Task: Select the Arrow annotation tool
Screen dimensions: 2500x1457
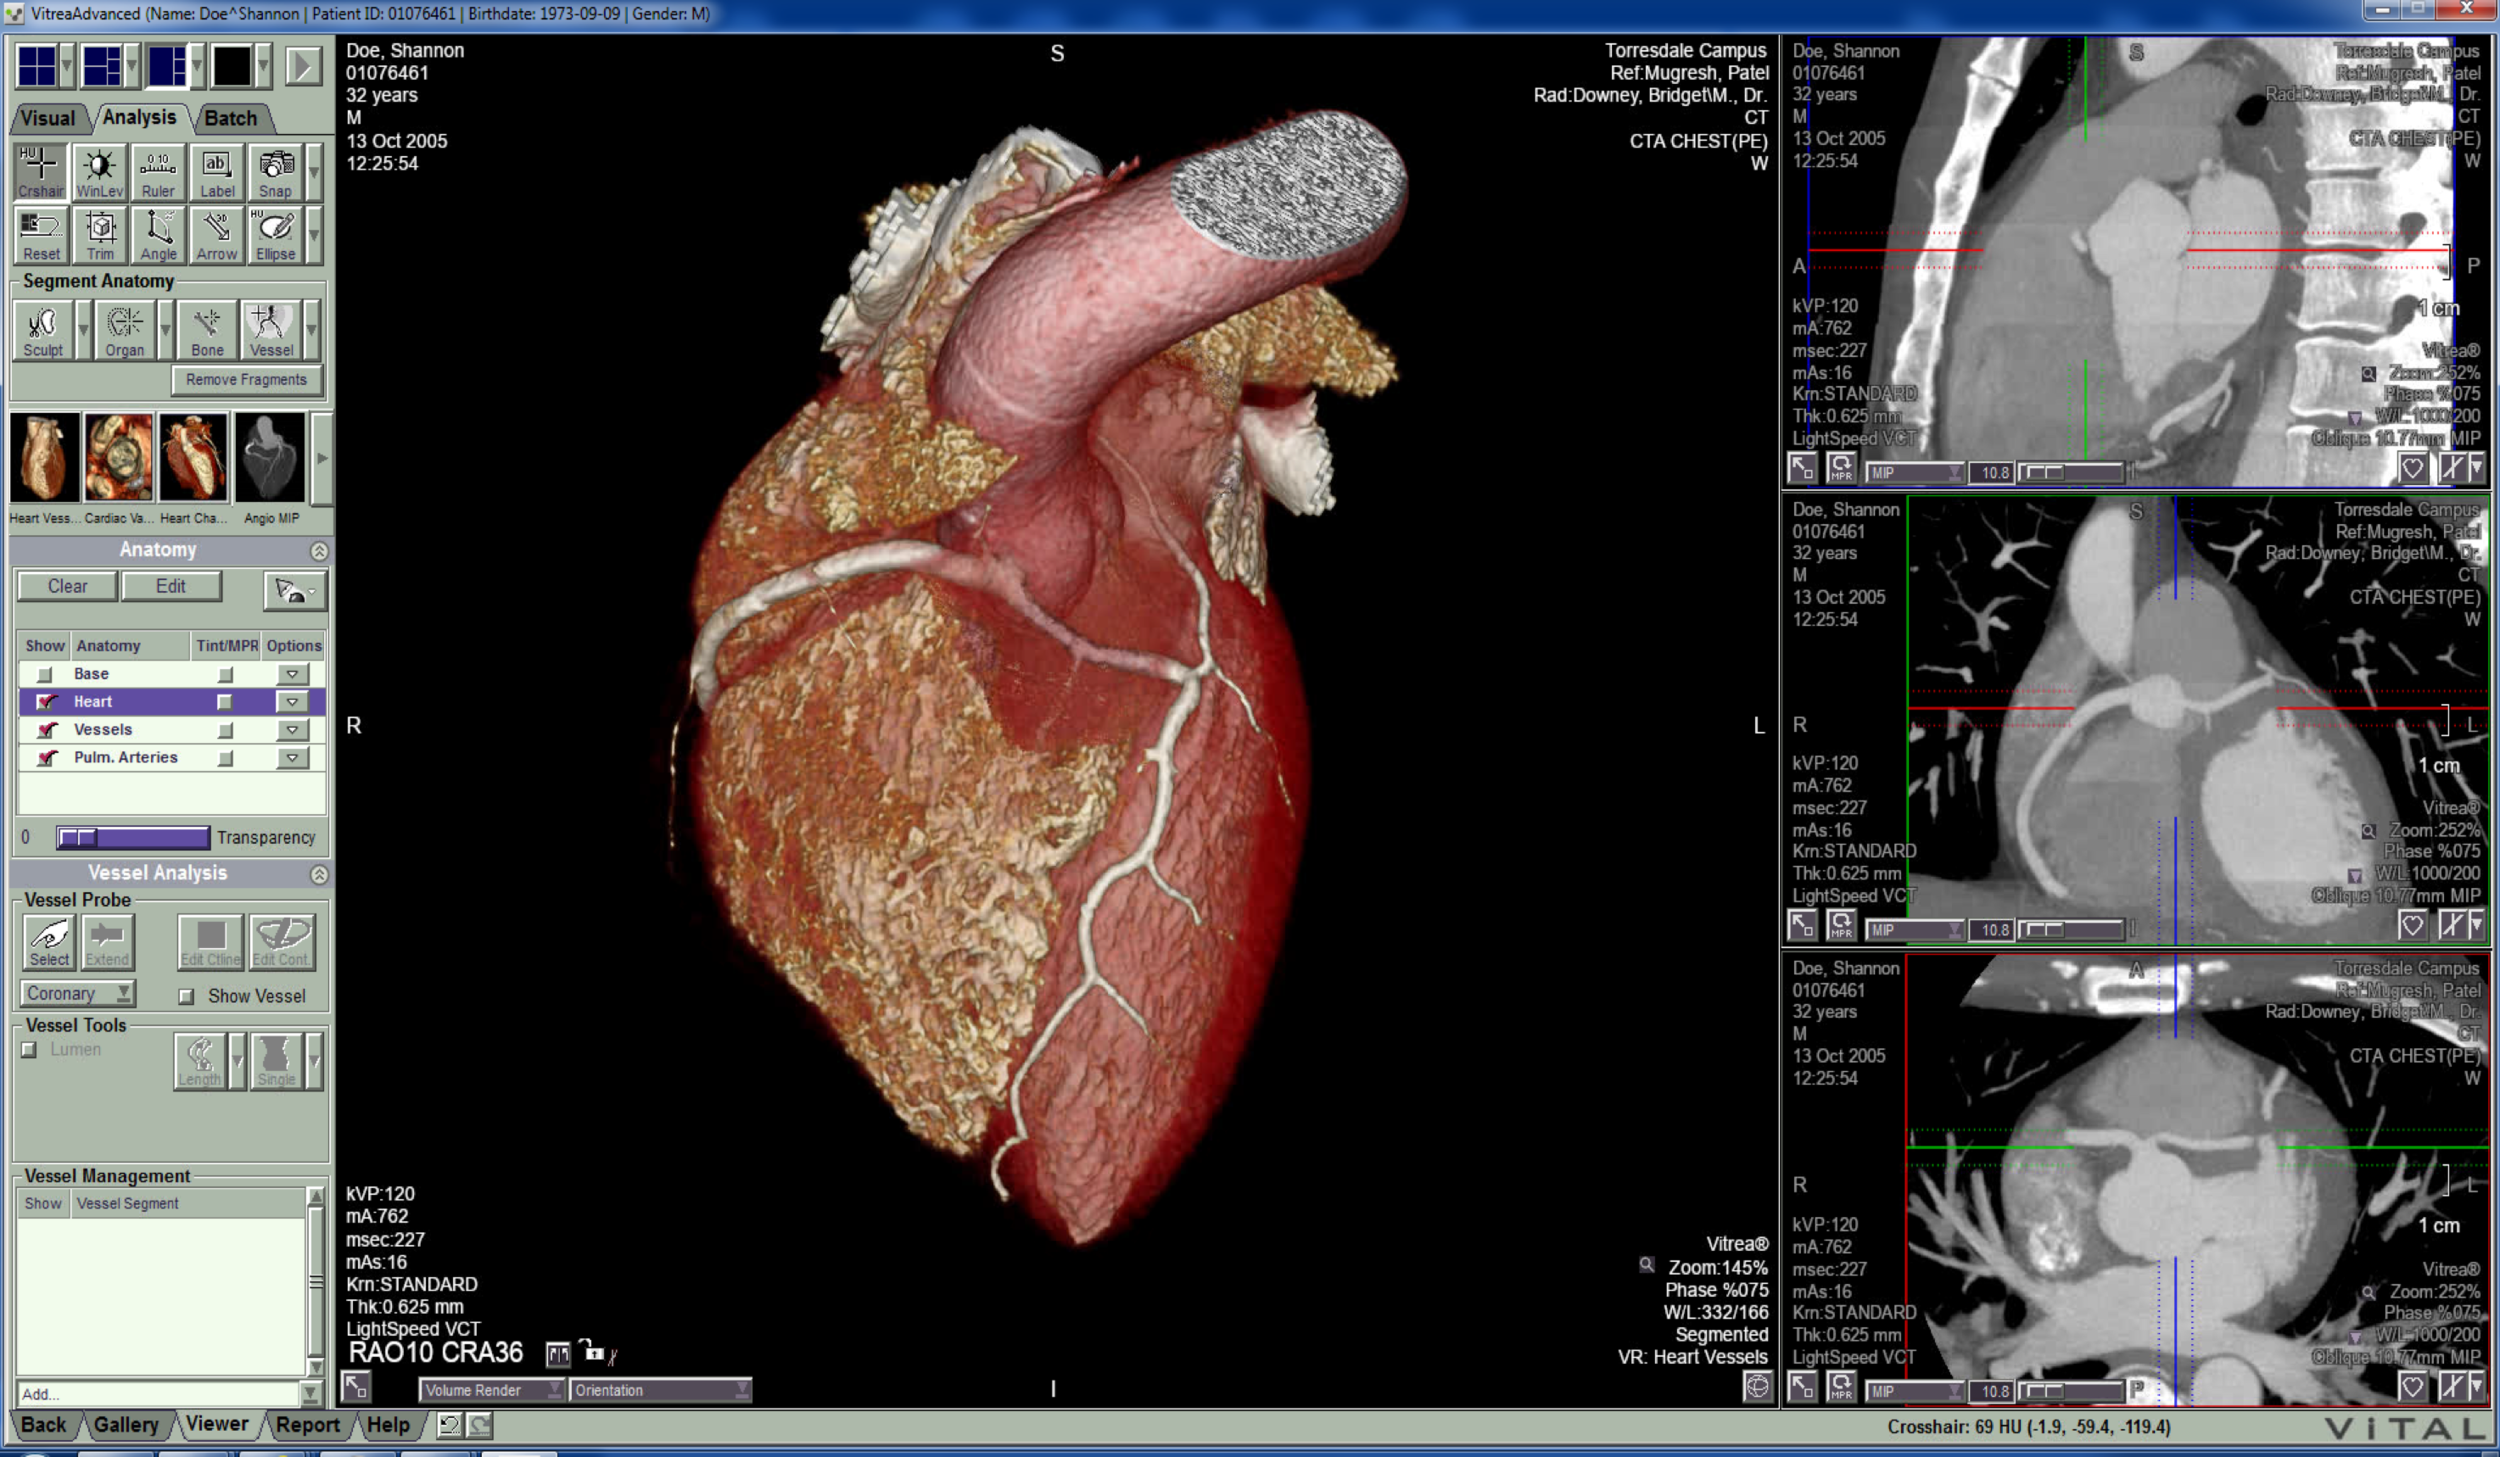Action: 217,235
